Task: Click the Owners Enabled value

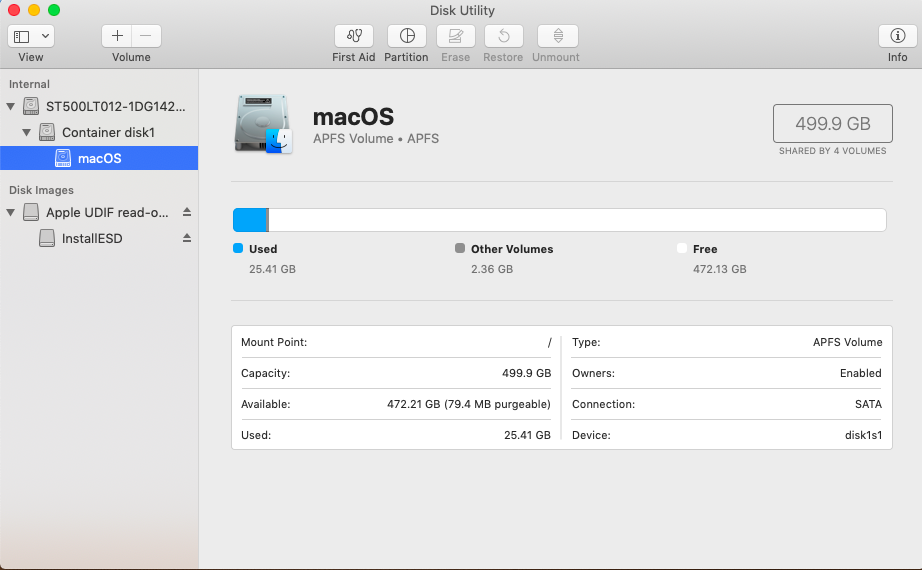Action: coord(861,374)
